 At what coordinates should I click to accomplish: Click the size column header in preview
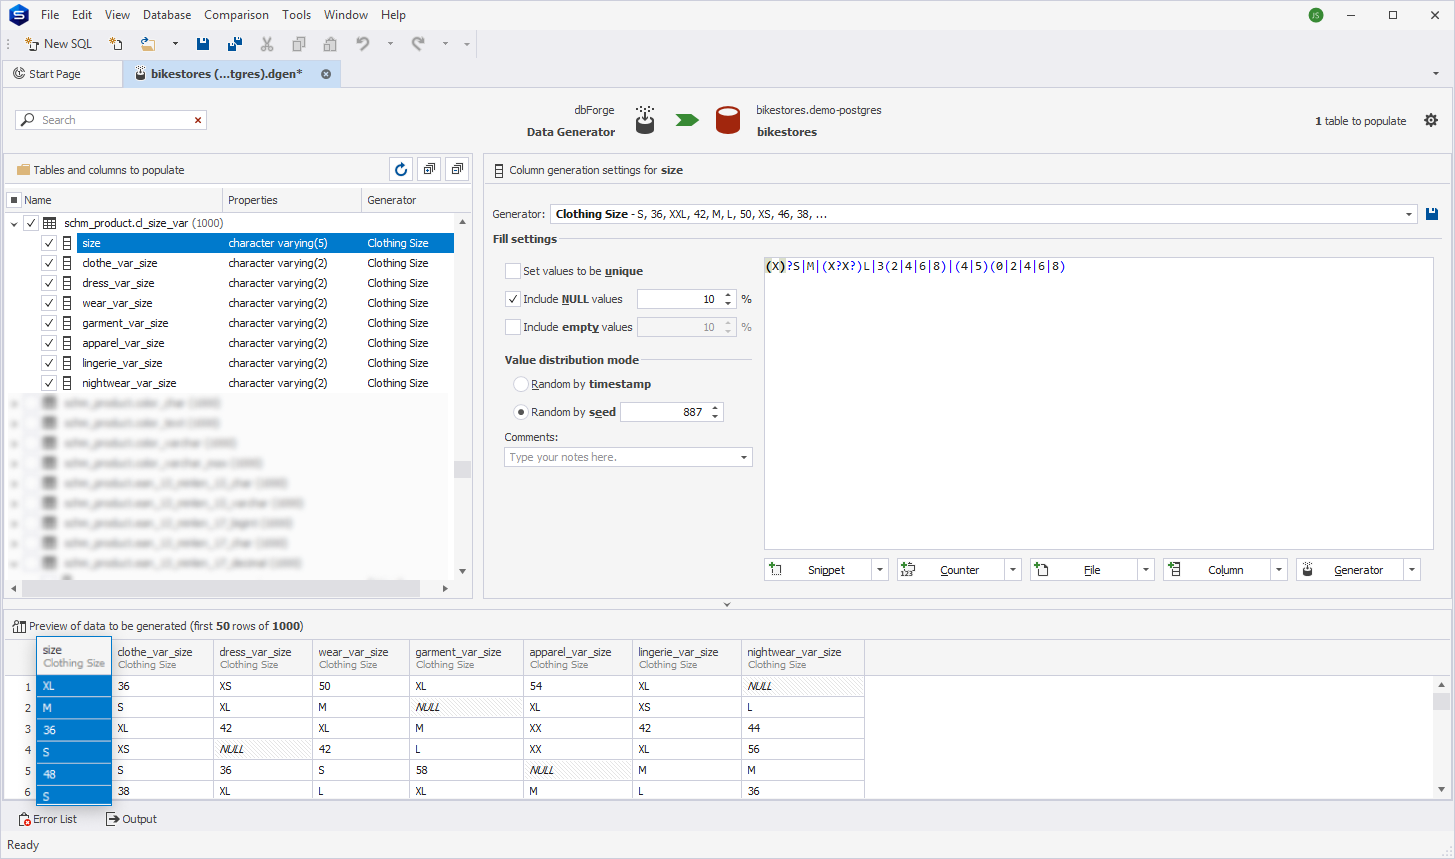[74, 656]
